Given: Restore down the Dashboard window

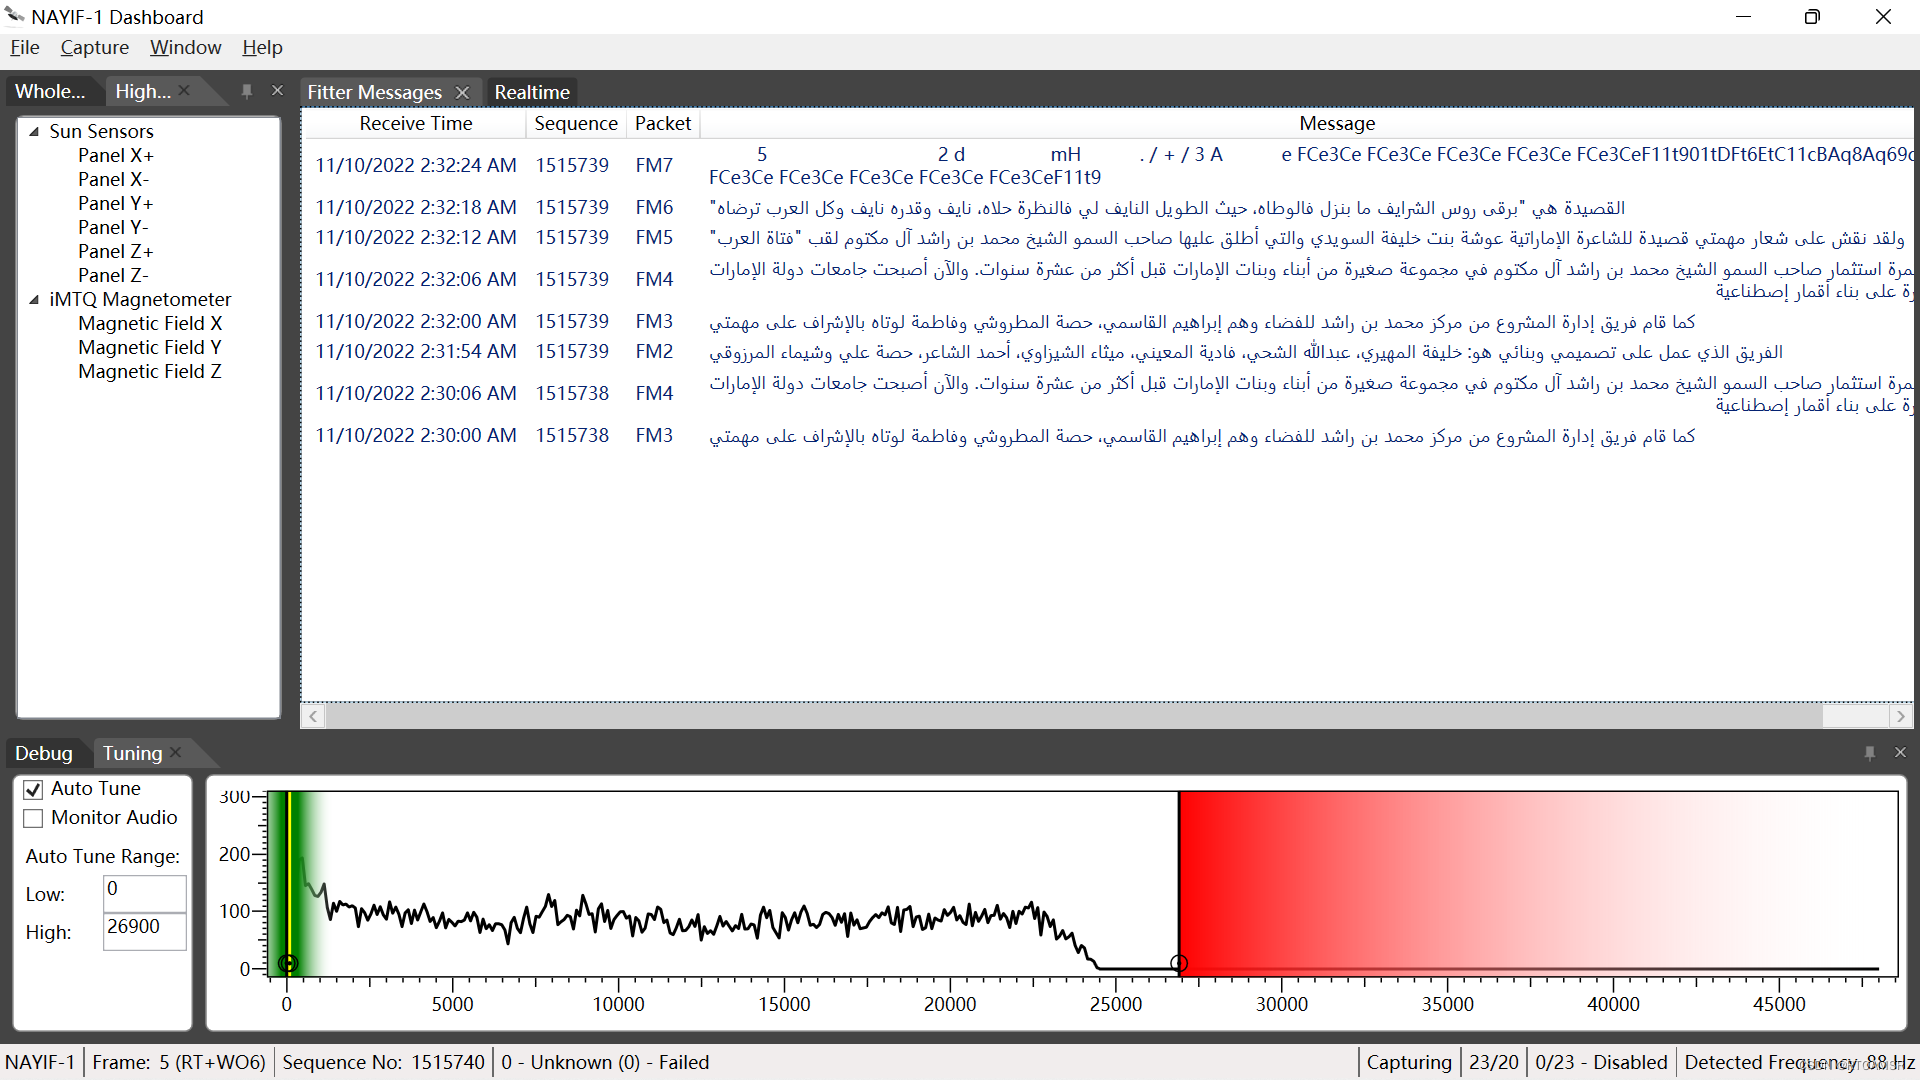Looking at the screenshot, I should pyautogui.click(x=1812, y=17).
